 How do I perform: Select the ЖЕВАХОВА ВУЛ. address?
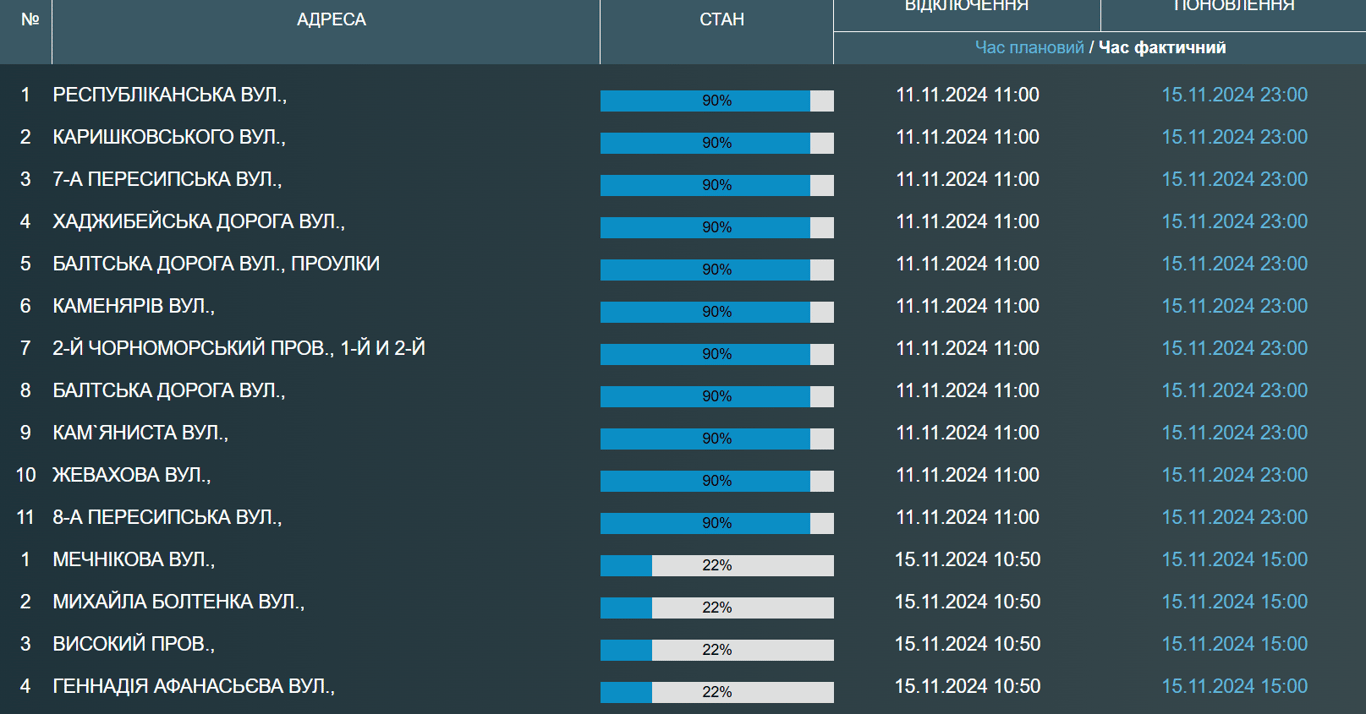coord(132,475)
